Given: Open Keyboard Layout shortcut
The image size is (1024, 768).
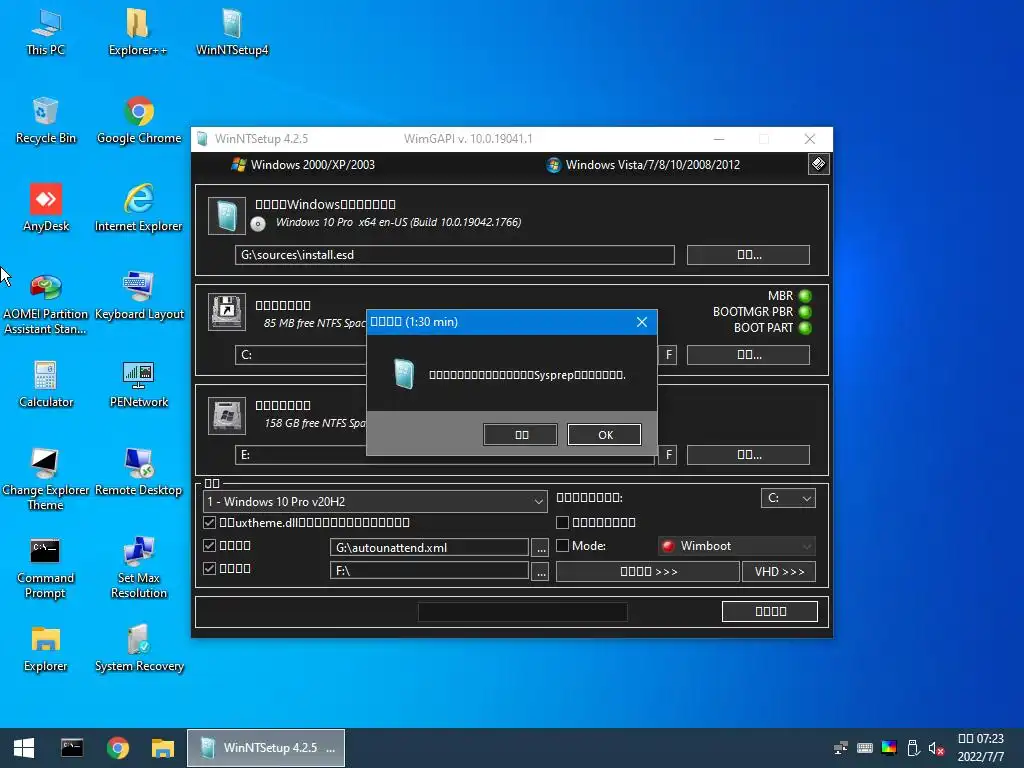Looking at the screenshot, I should [x=138, y=296].
